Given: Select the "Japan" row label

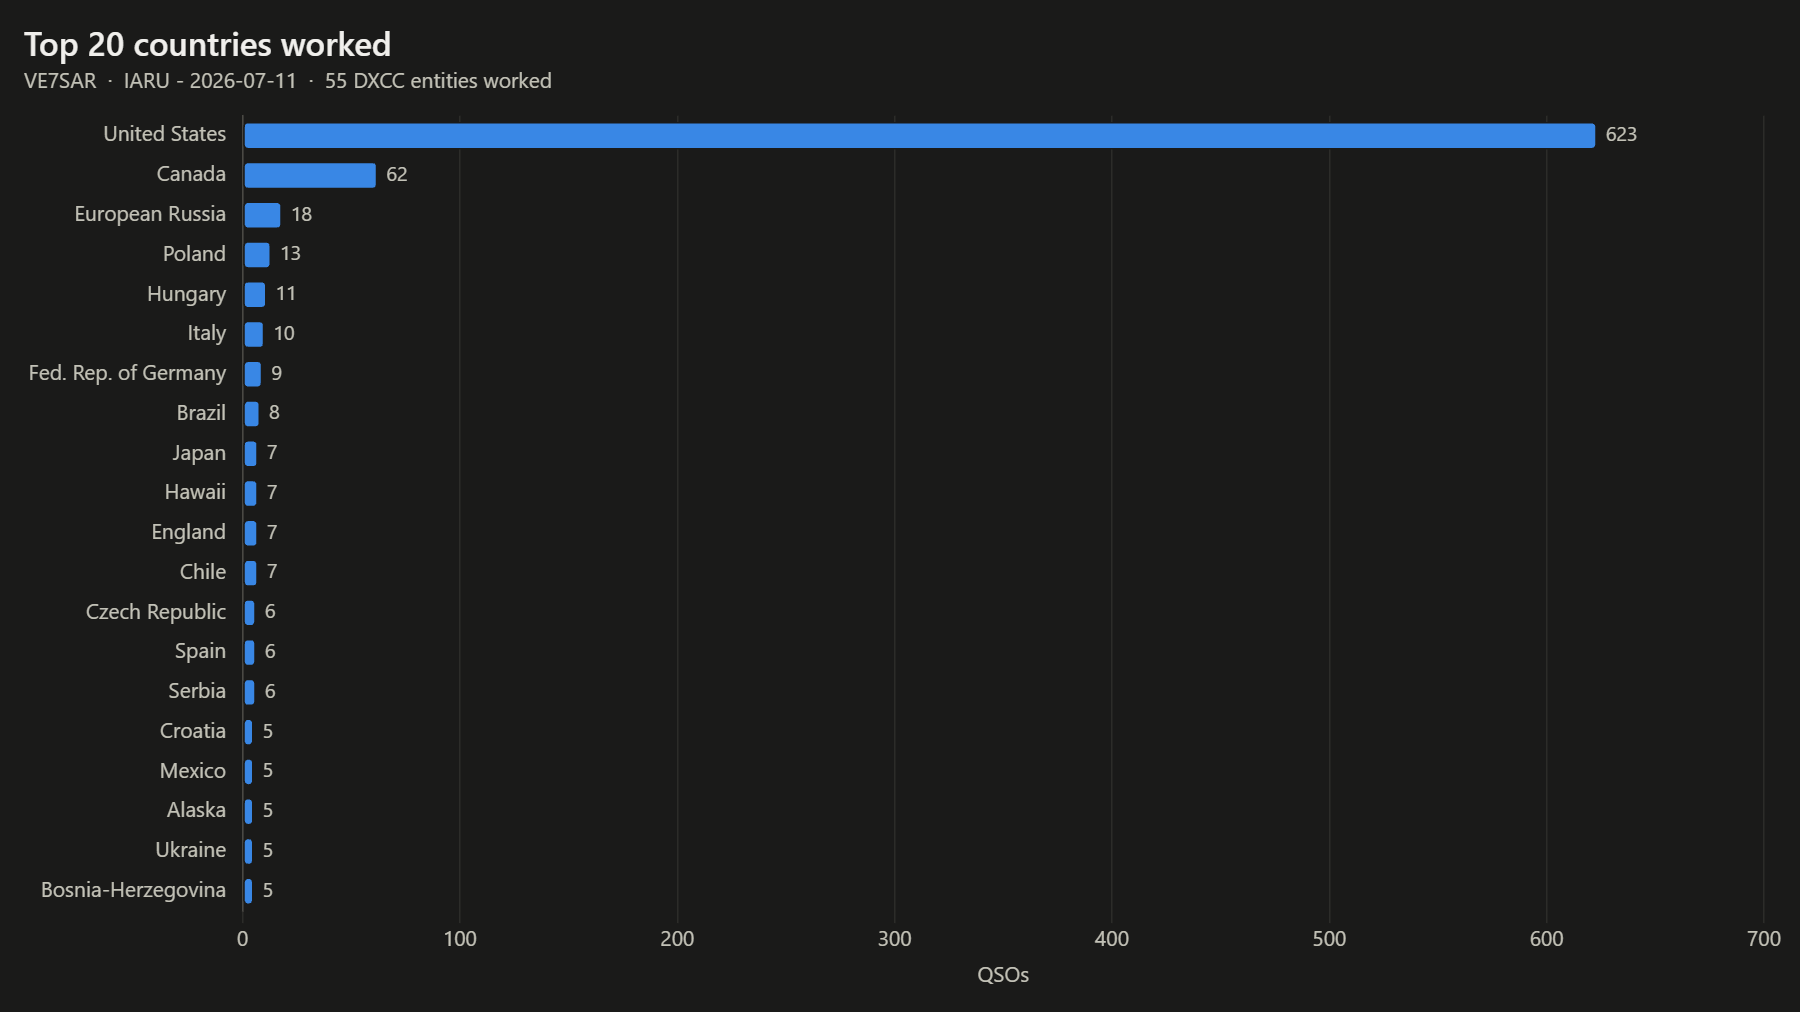Looking at the screenshot, I should (199, 453).
